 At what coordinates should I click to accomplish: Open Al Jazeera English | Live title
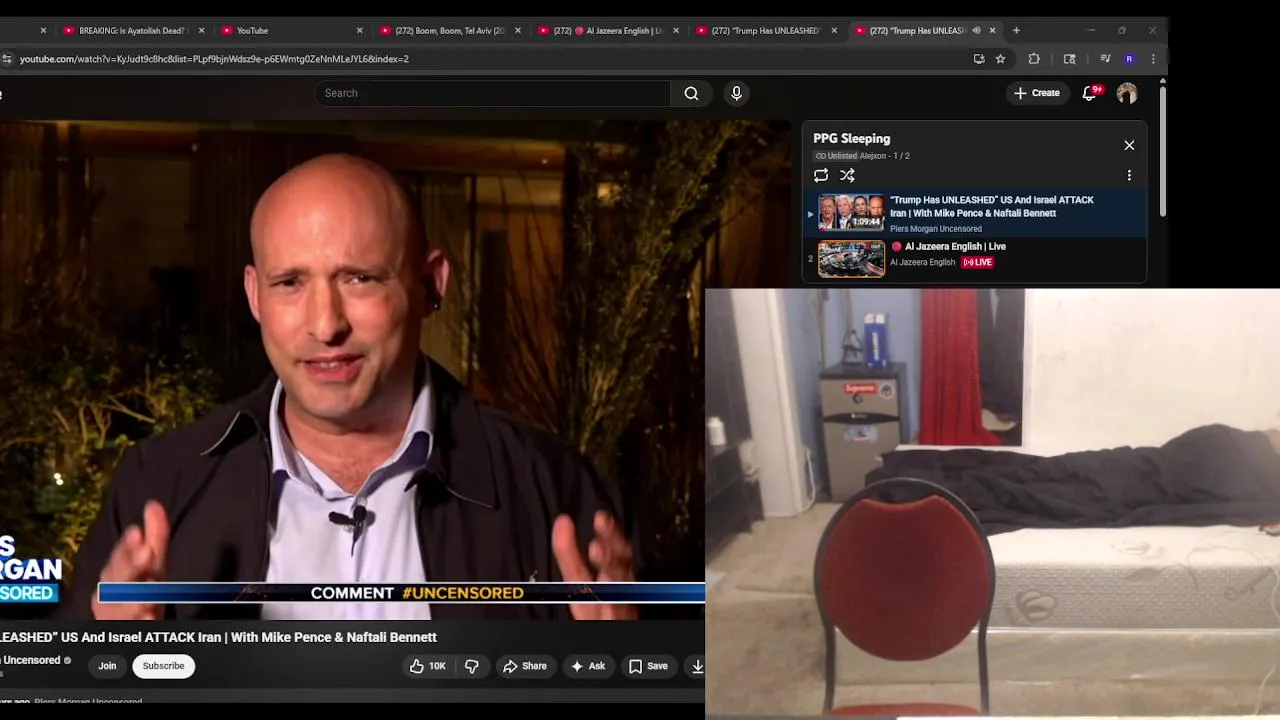click(x=955, y=247)
